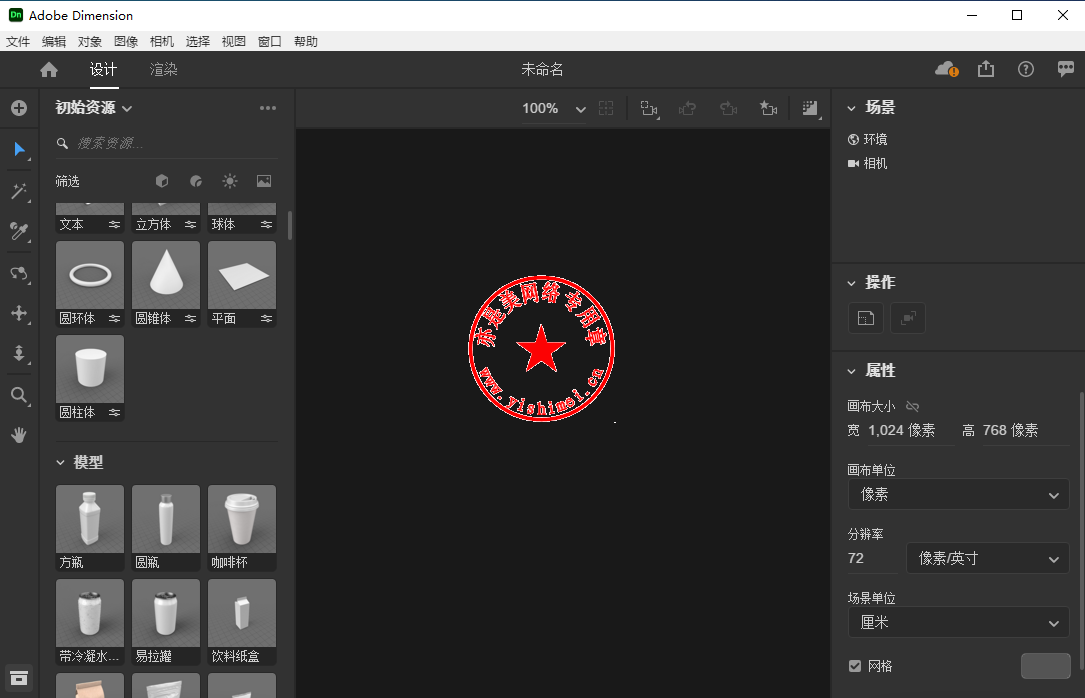Image resolution: width=1085 pixels, height=698 pixels.
Task: Select the Pan camera tool
Action: 19,313
